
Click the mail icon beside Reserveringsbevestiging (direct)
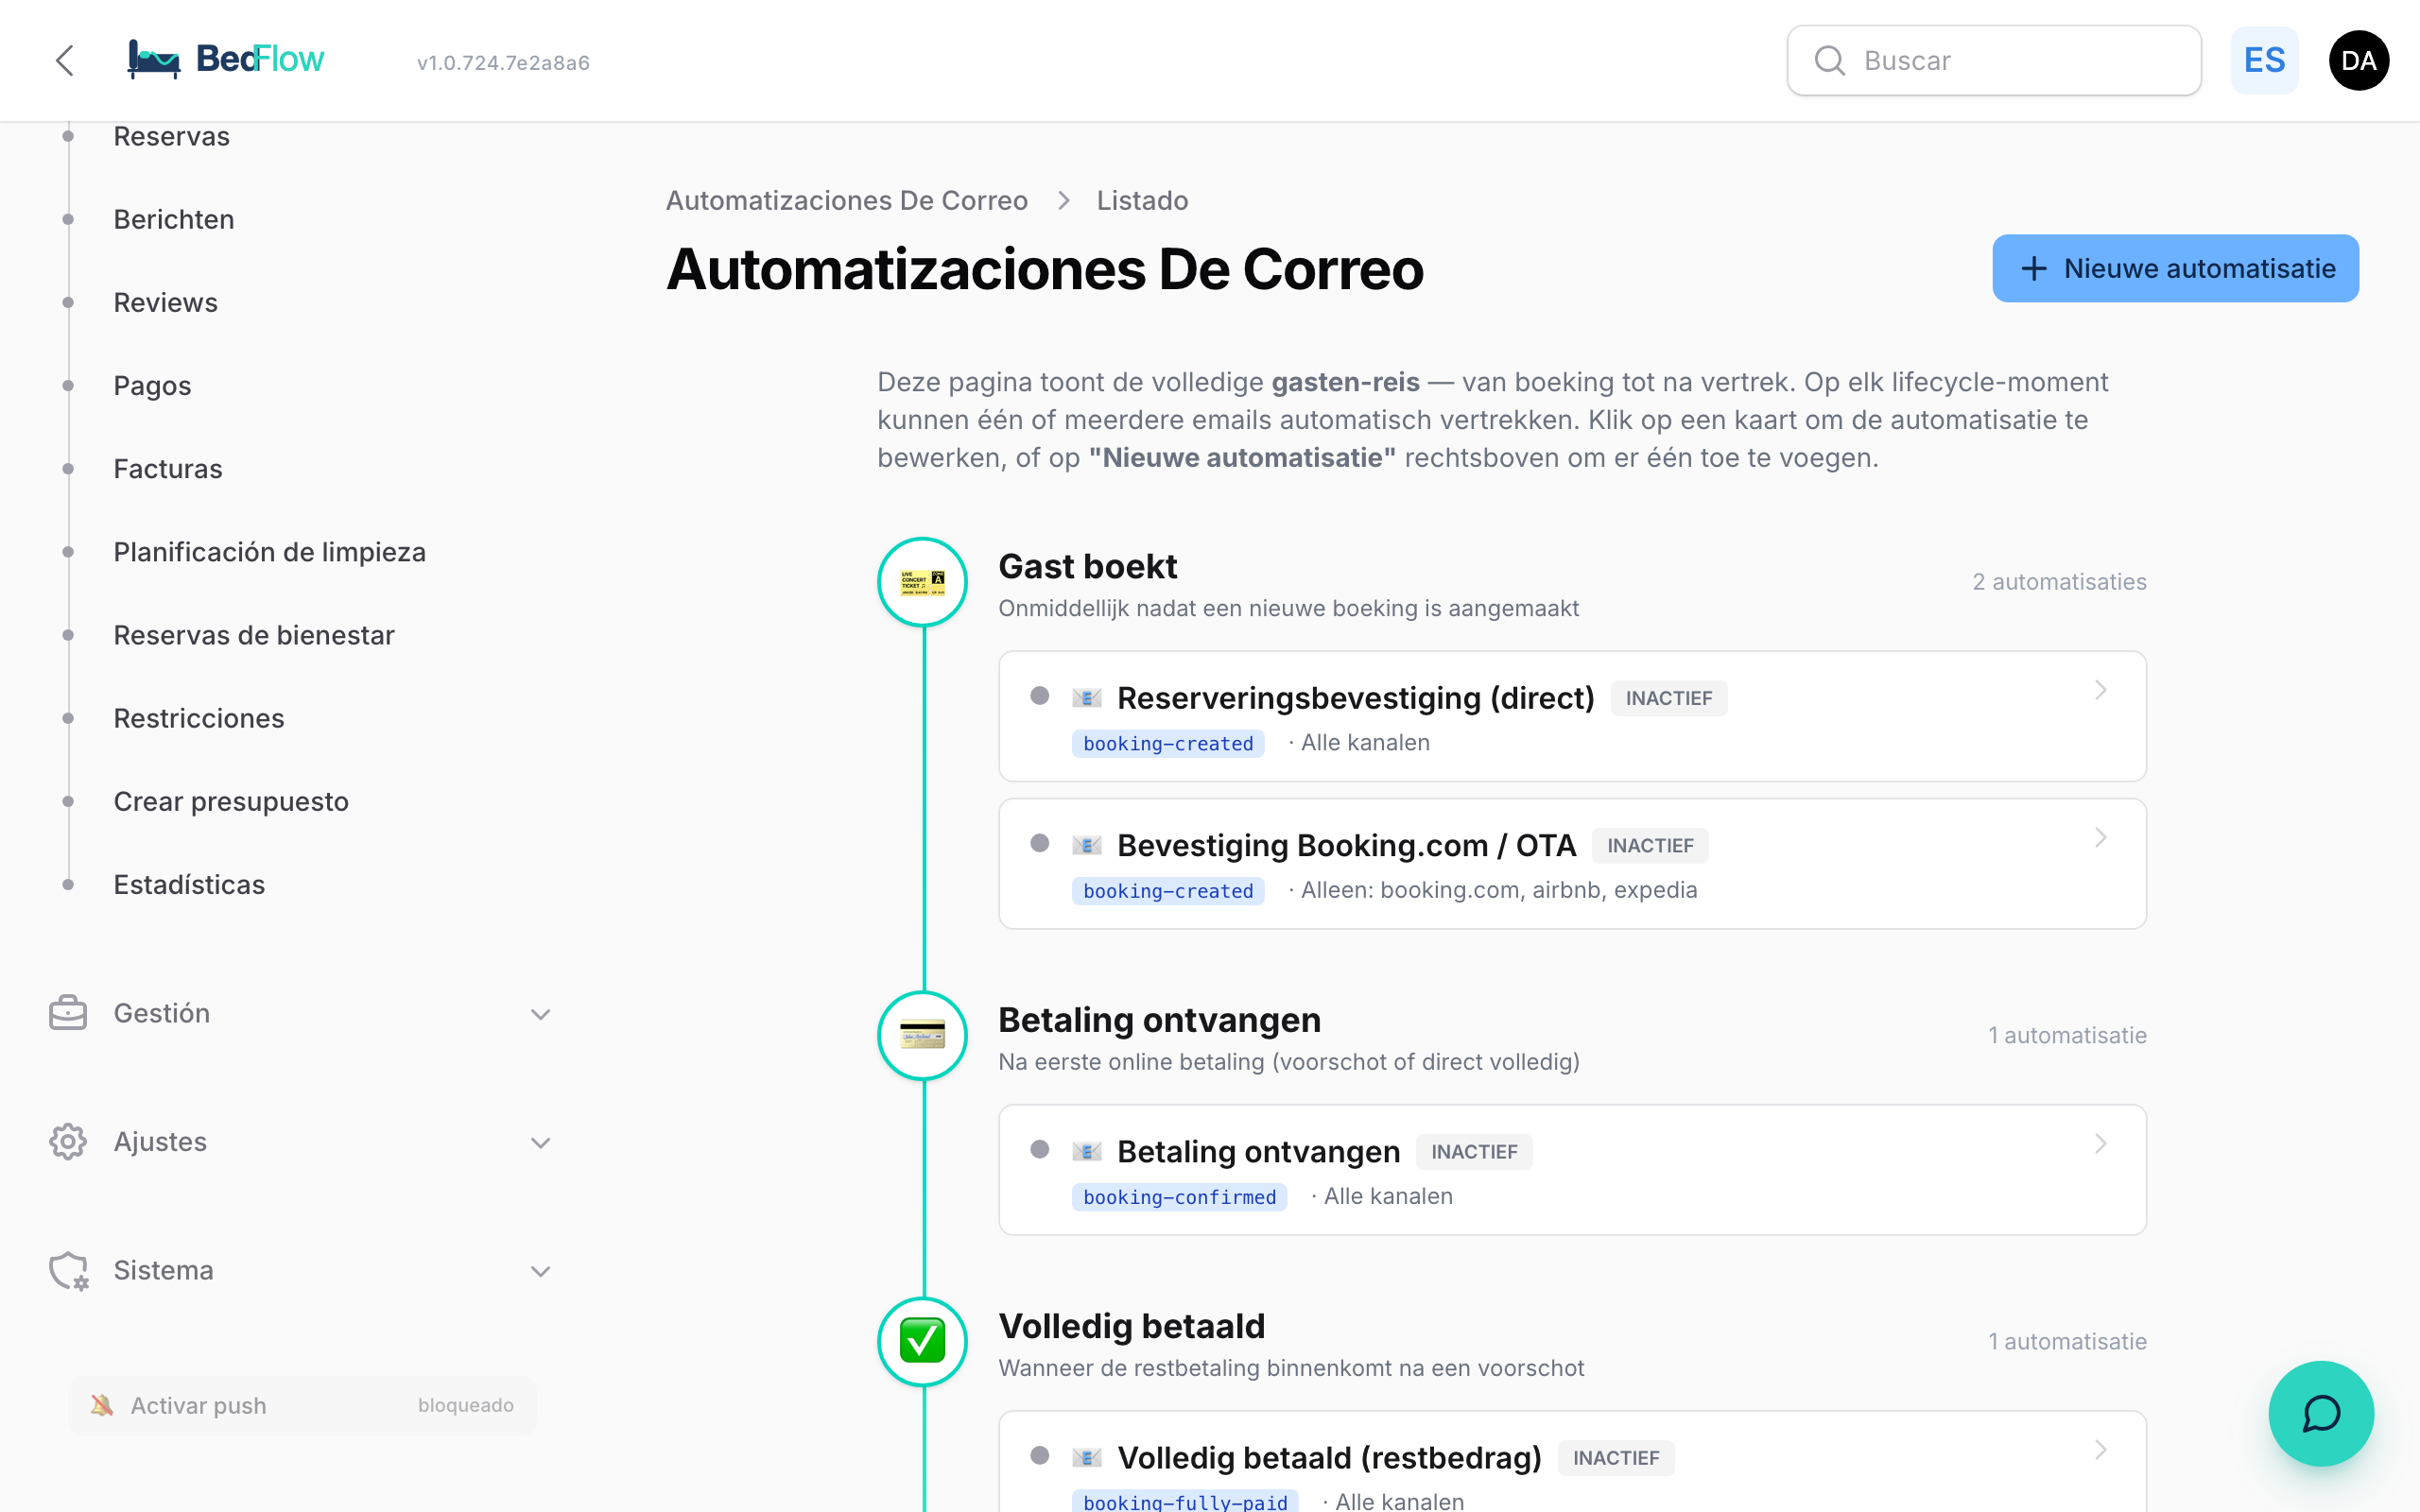point(1086,697)
